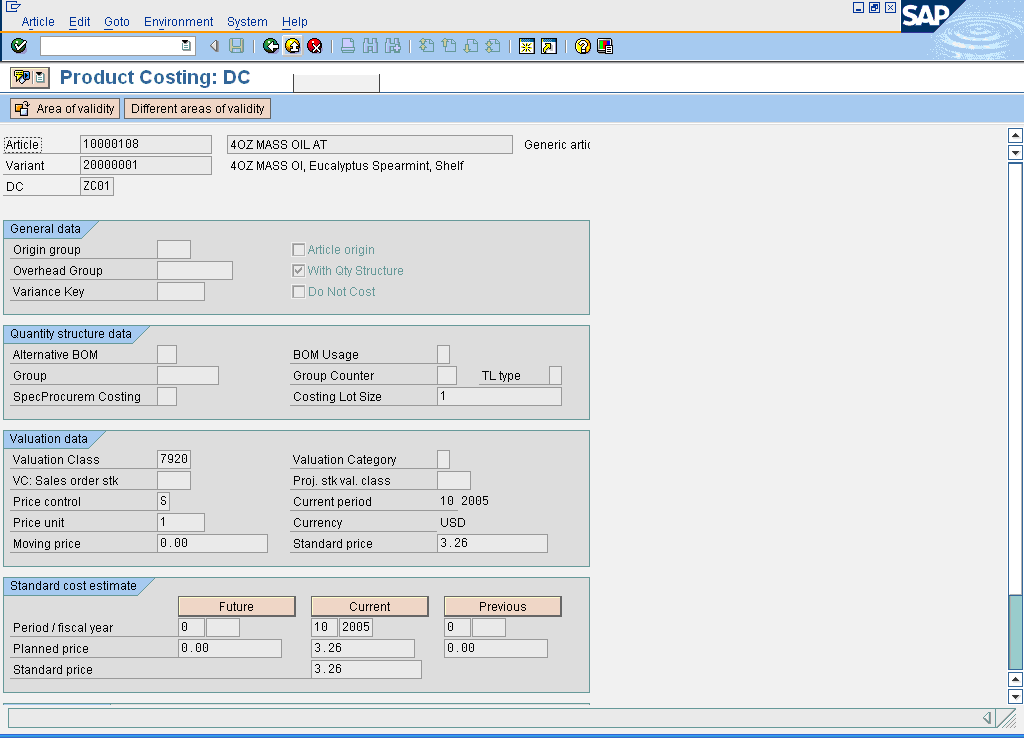Viewport: 1024px width, 738px height.
Task: Click the vertical scrollbar thumb
Action: (1015, 632)
